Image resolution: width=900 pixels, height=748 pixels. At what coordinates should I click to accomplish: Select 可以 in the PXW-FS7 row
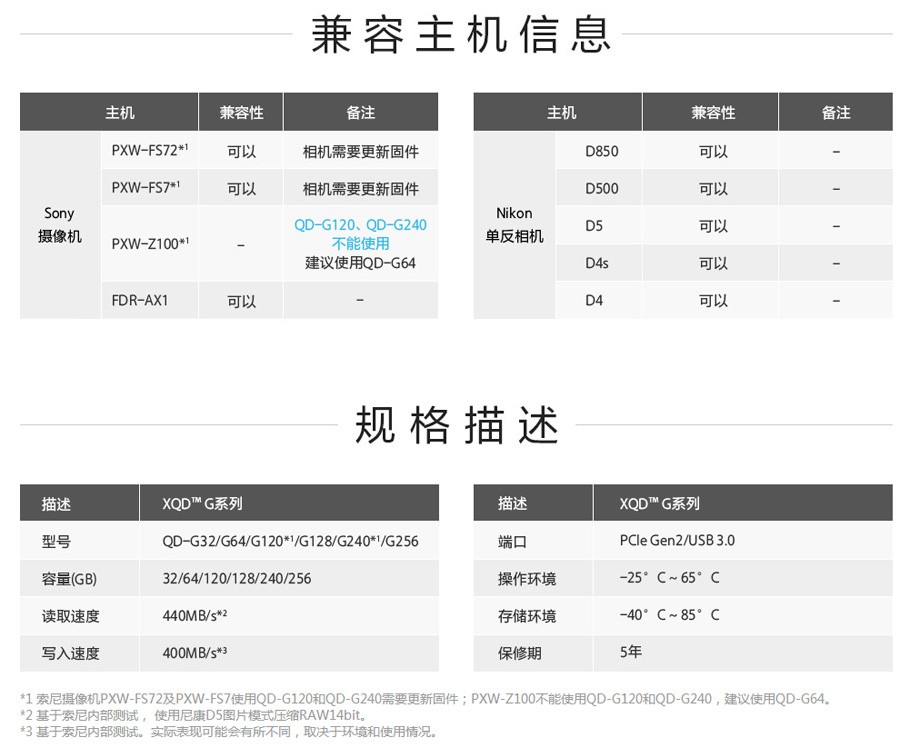pyautogui.click(x=241, y=188)
